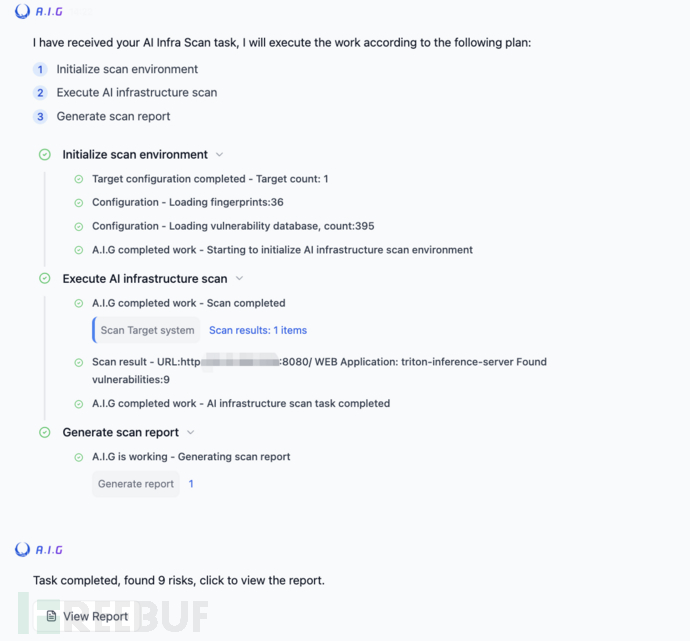The height and width of the screenshot is (641, 690).
Task: Click green check beside Execute AI infrastructure scan
Action: [44, 278]
